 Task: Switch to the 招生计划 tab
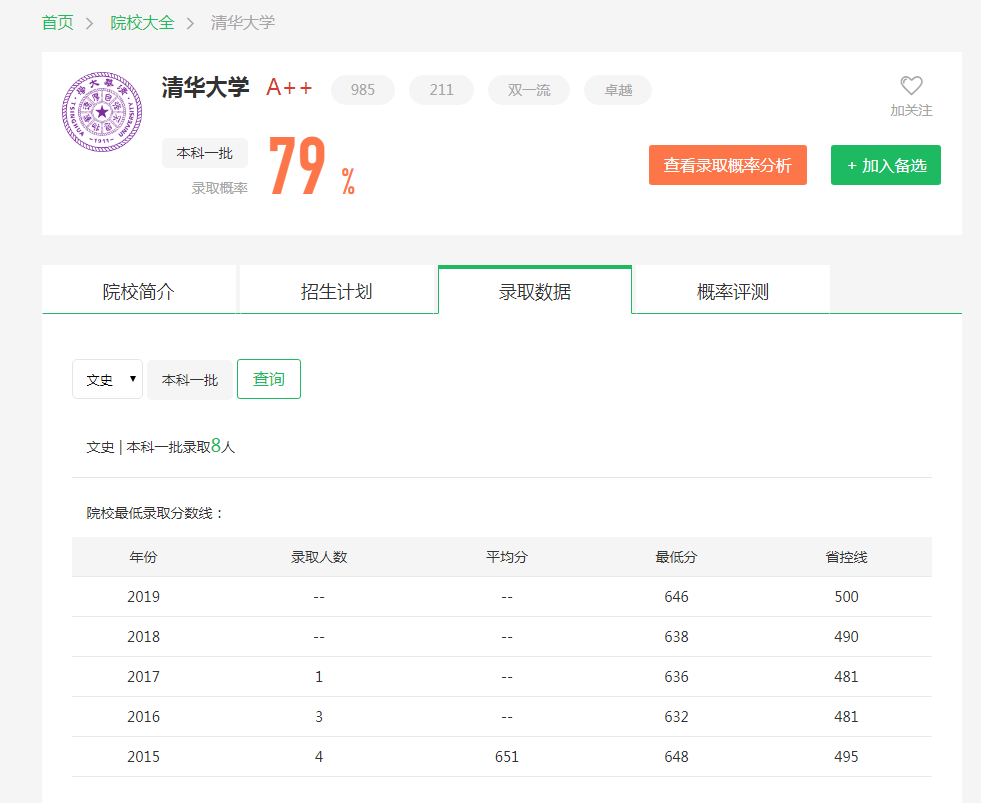pyautogui.click(x=337, y=291)
